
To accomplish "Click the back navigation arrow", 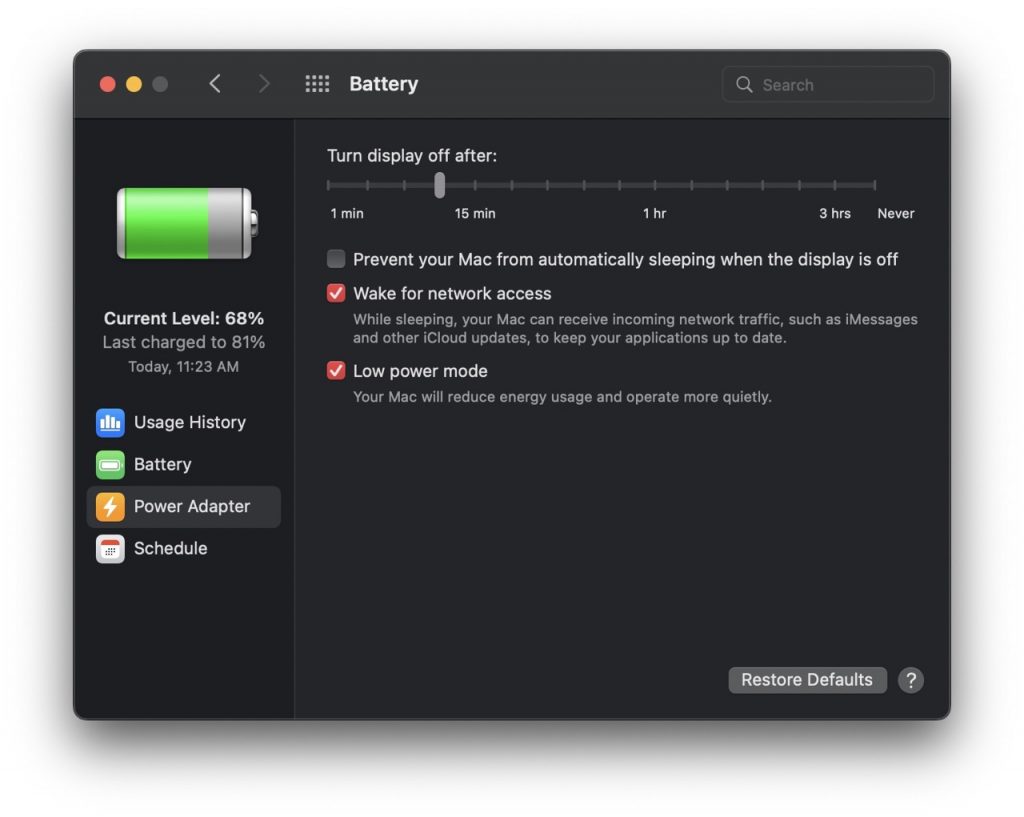I will point(215,84).
